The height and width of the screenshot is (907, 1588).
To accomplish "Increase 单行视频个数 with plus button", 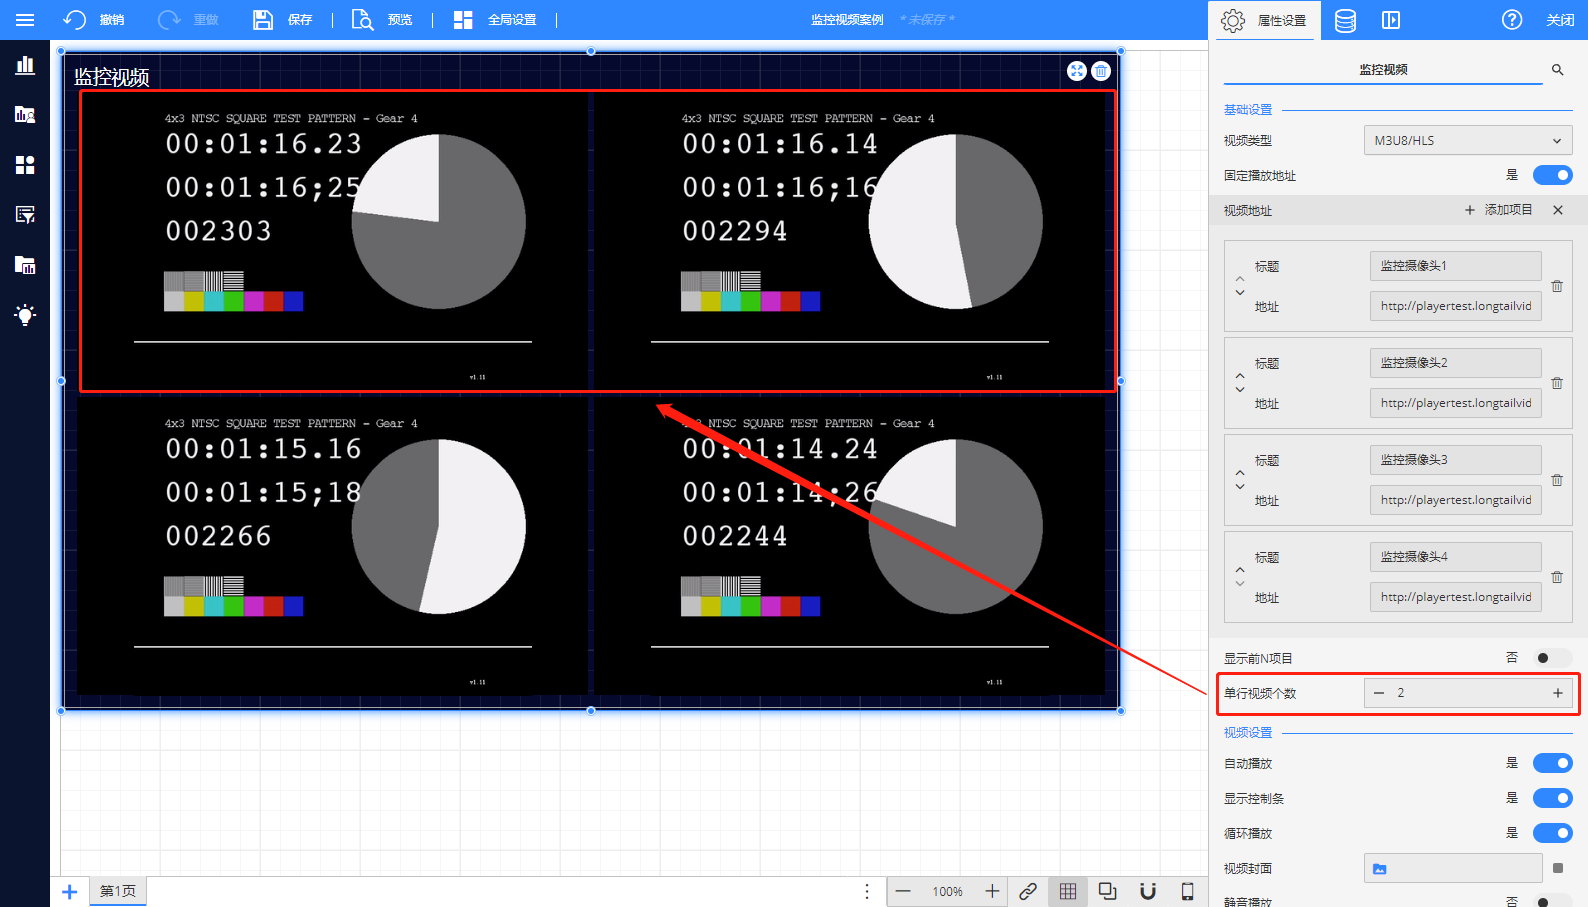I will [1557, 693].
